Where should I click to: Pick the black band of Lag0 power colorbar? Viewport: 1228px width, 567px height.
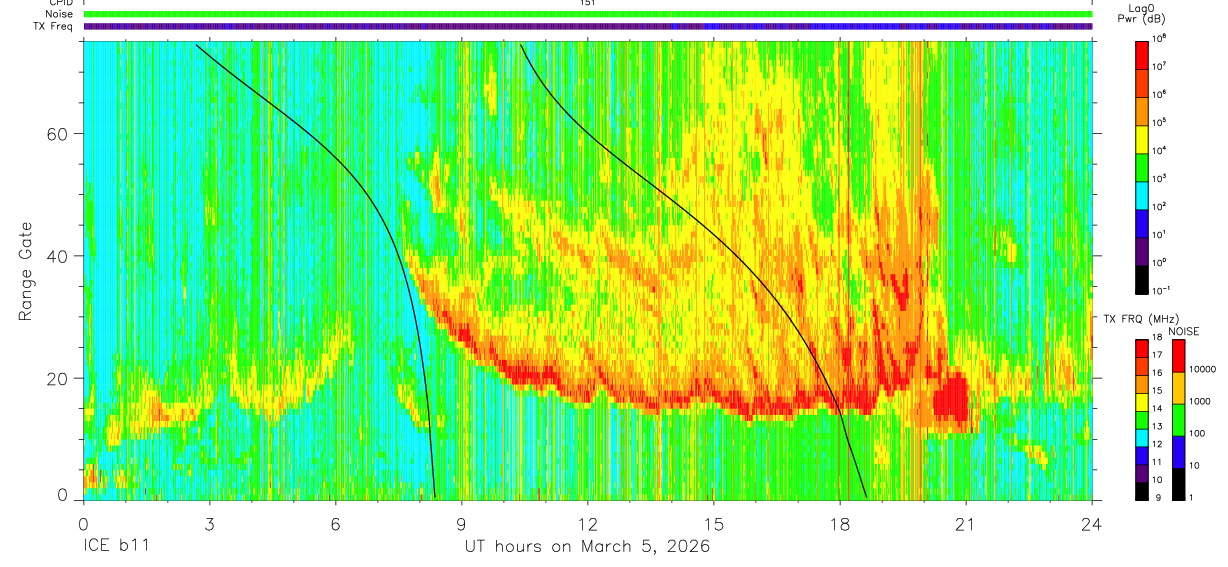coord(1141,279)
